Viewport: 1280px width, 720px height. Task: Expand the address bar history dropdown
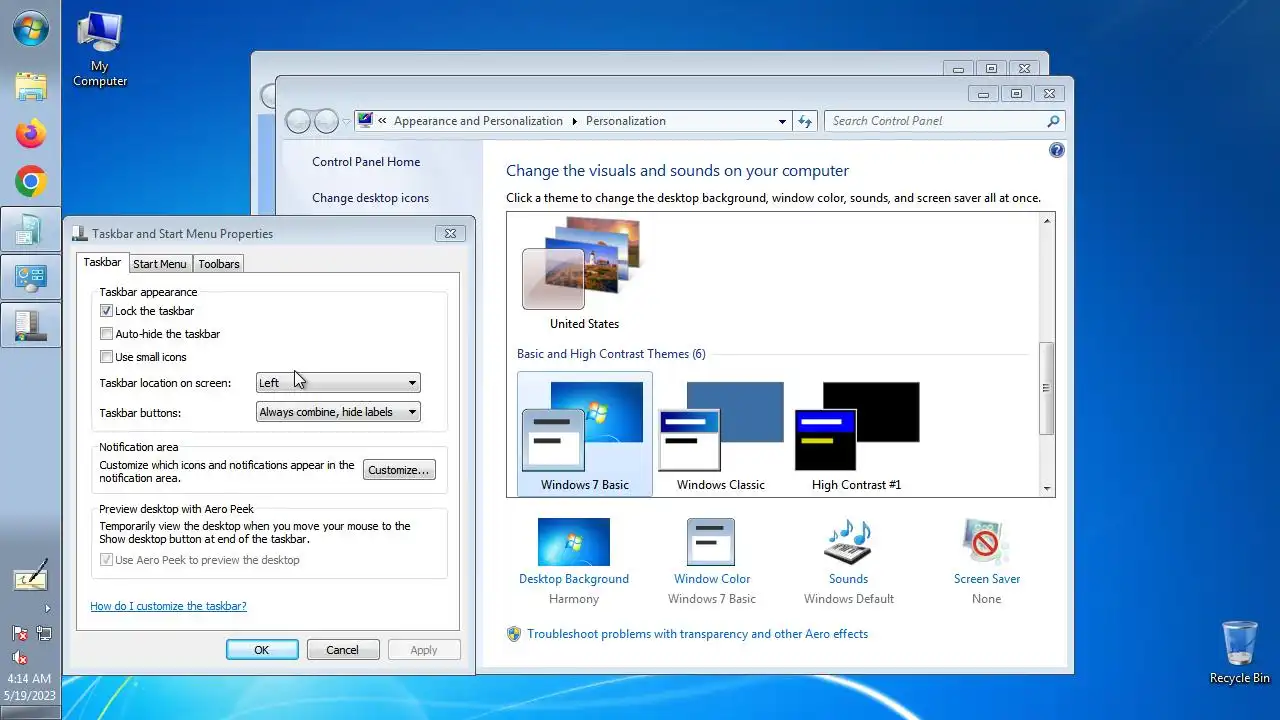782,121
